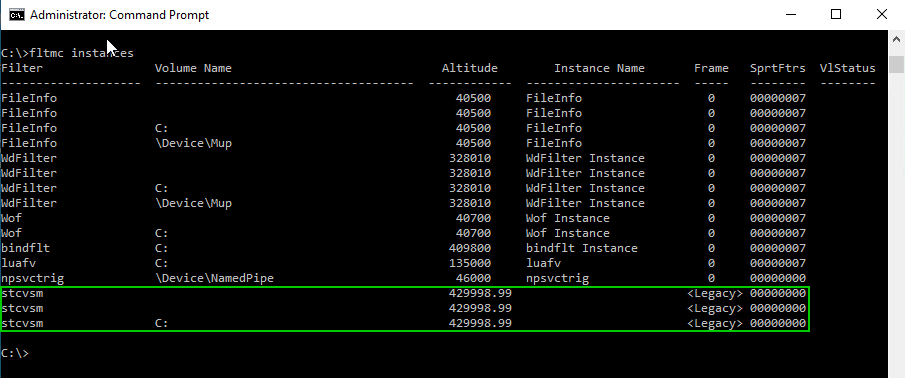Click the npsvctrig instance name
The width and height of the screenshot is (905, 378).
pyautogui.click(x=558, y=278)
